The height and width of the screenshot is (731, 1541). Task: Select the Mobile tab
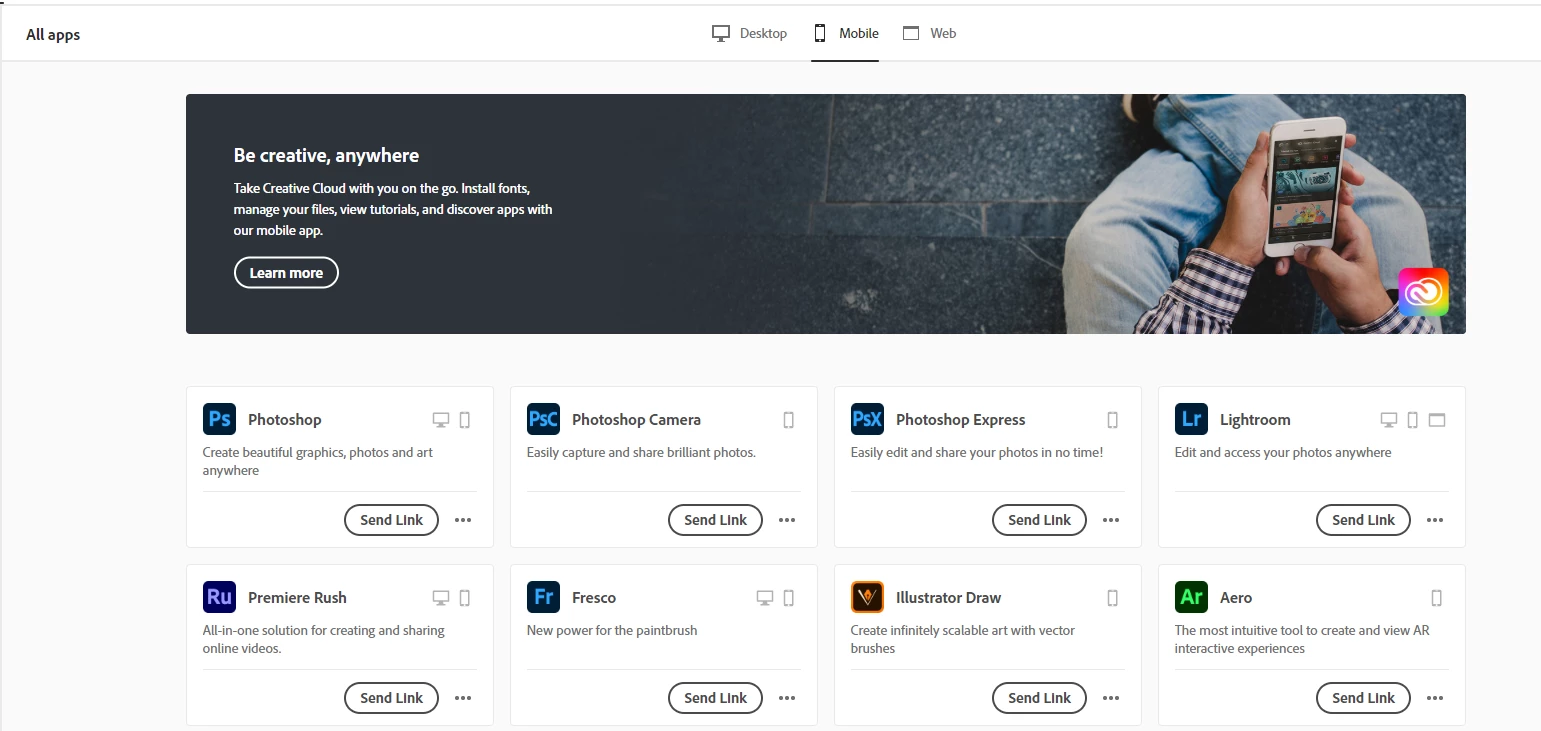tap(845, 33)
